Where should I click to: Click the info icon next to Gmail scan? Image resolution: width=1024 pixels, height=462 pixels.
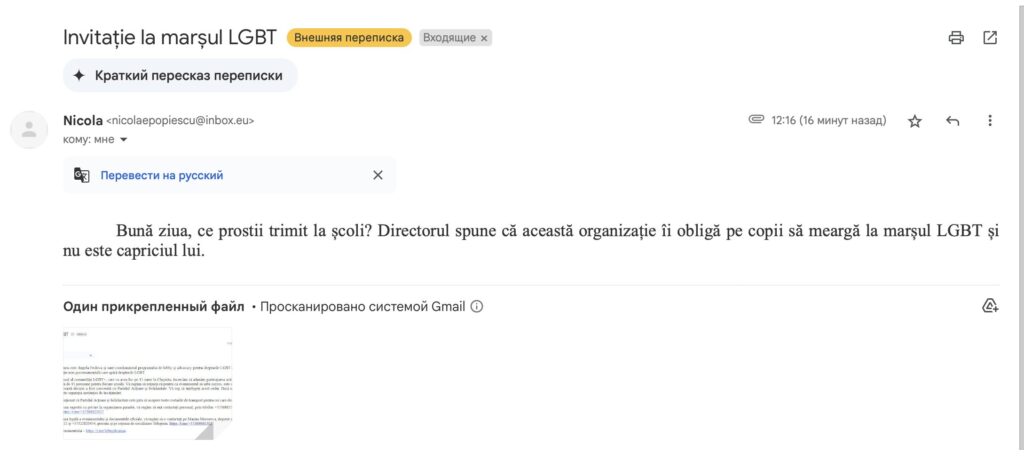(x=477, y=306)
